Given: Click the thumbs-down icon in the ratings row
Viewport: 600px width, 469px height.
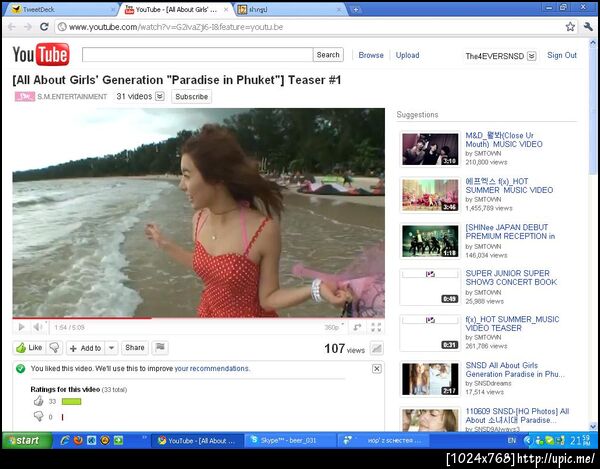Looking at the screenshot, I should 39,416.
